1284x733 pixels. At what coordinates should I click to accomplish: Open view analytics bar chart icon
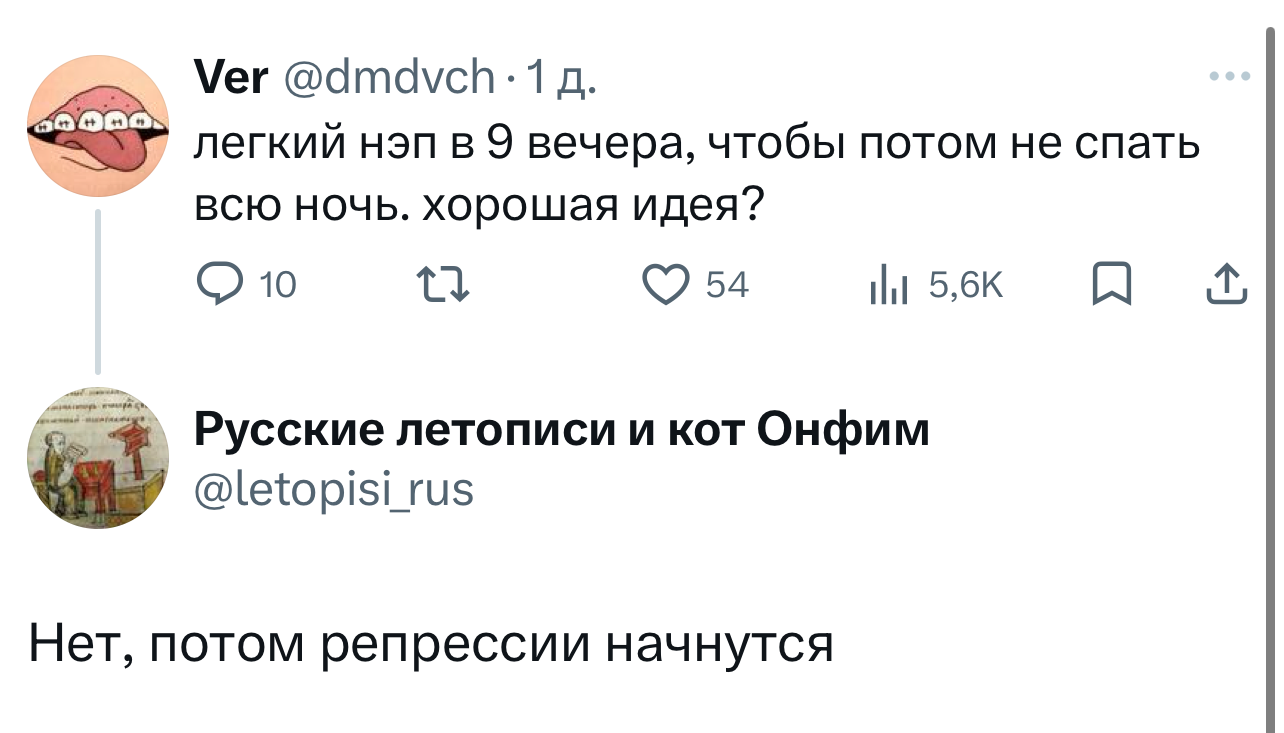click(x=889, y=287)
